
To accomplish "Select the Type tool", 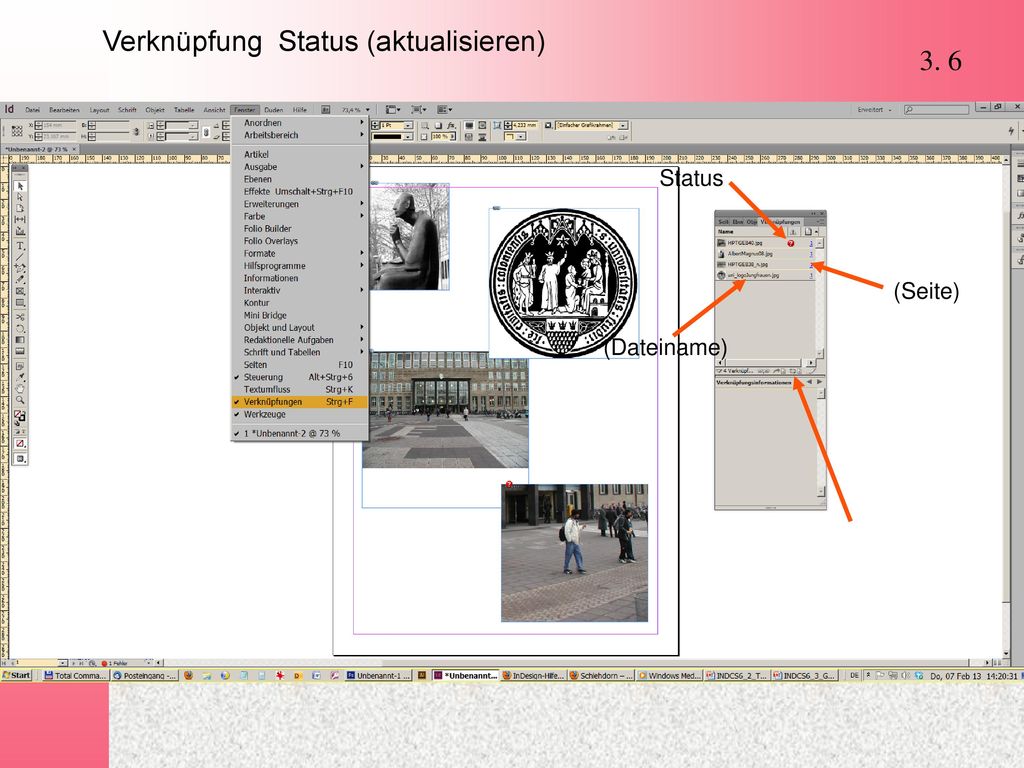I will tap(20, 246).
